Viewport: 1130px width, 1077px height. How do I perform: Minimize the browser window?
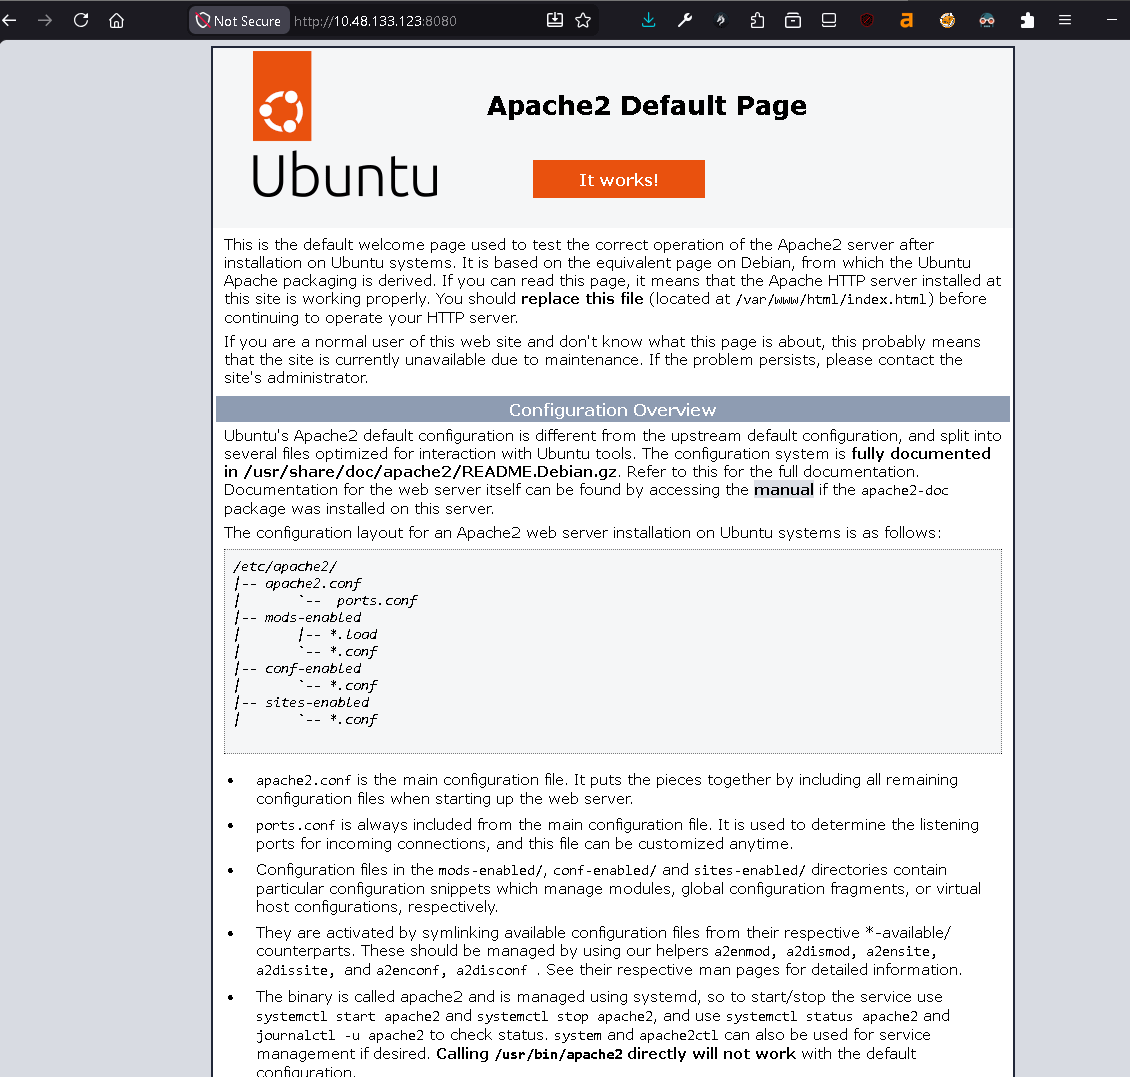click(1111, 20)
